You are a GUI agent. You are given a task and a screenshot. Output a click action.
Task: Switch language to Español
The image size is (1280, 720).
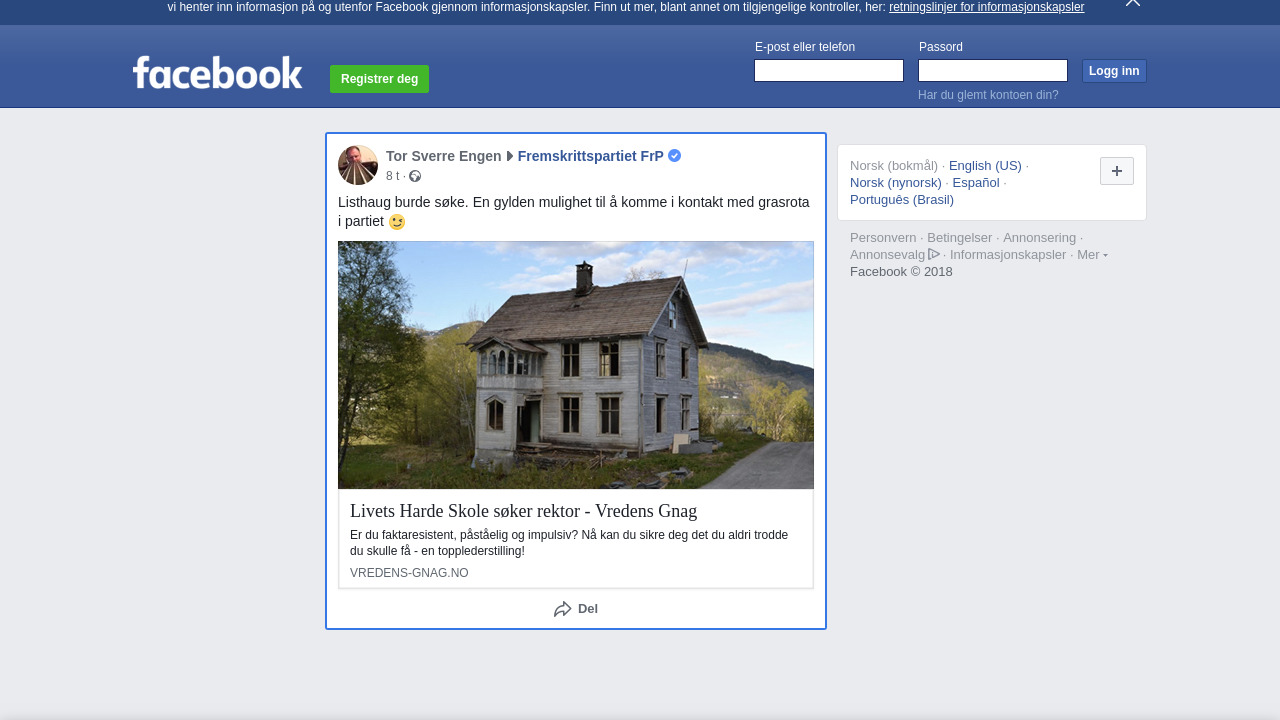(x=976, y=183)
